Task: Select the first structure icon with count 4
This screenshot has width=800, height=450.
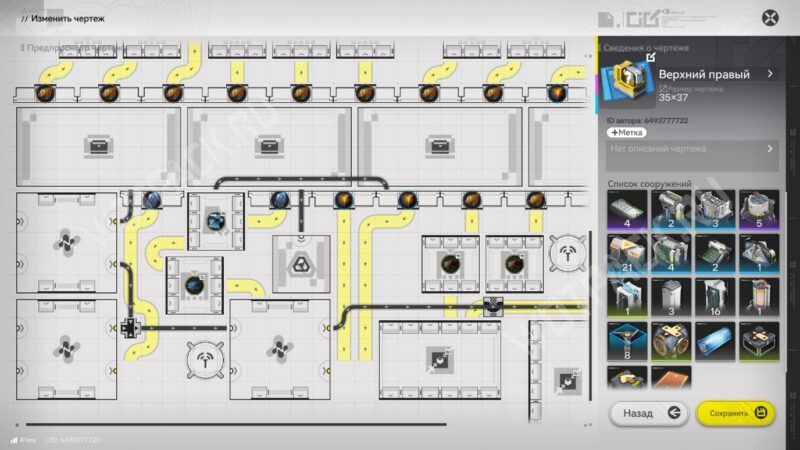Action: 626,210
